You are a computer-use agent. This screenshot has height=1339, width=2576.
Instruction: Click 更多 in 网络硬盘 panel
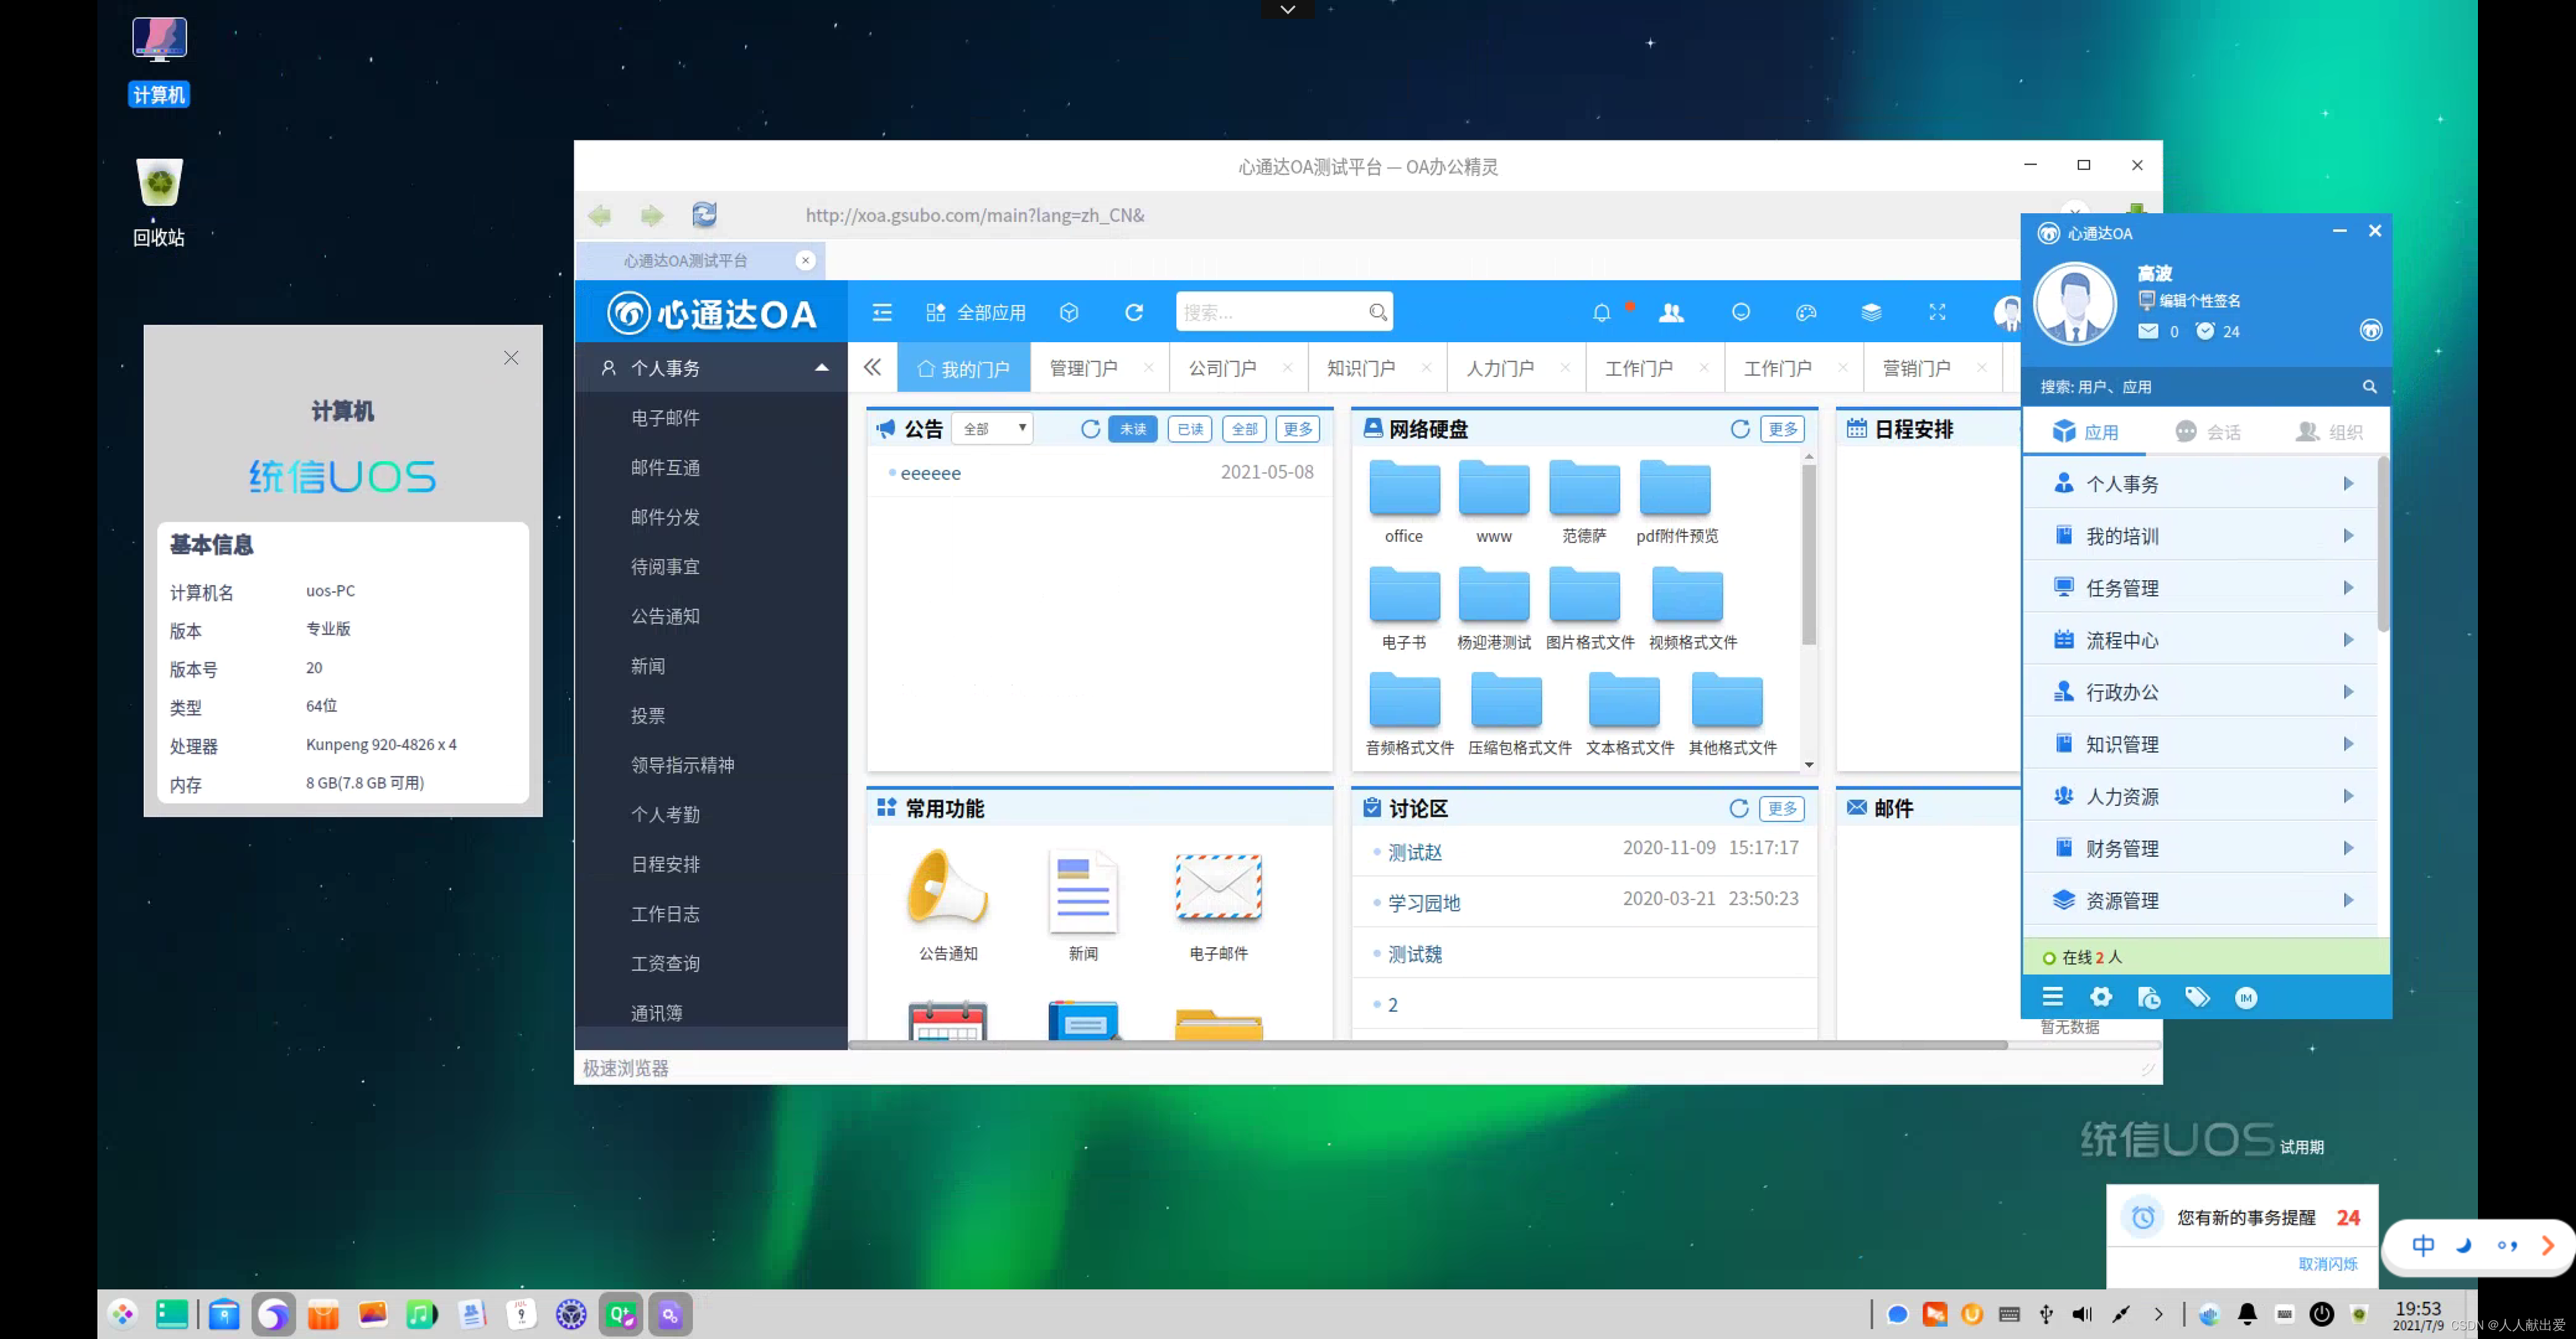click(x=1783, y=429)
